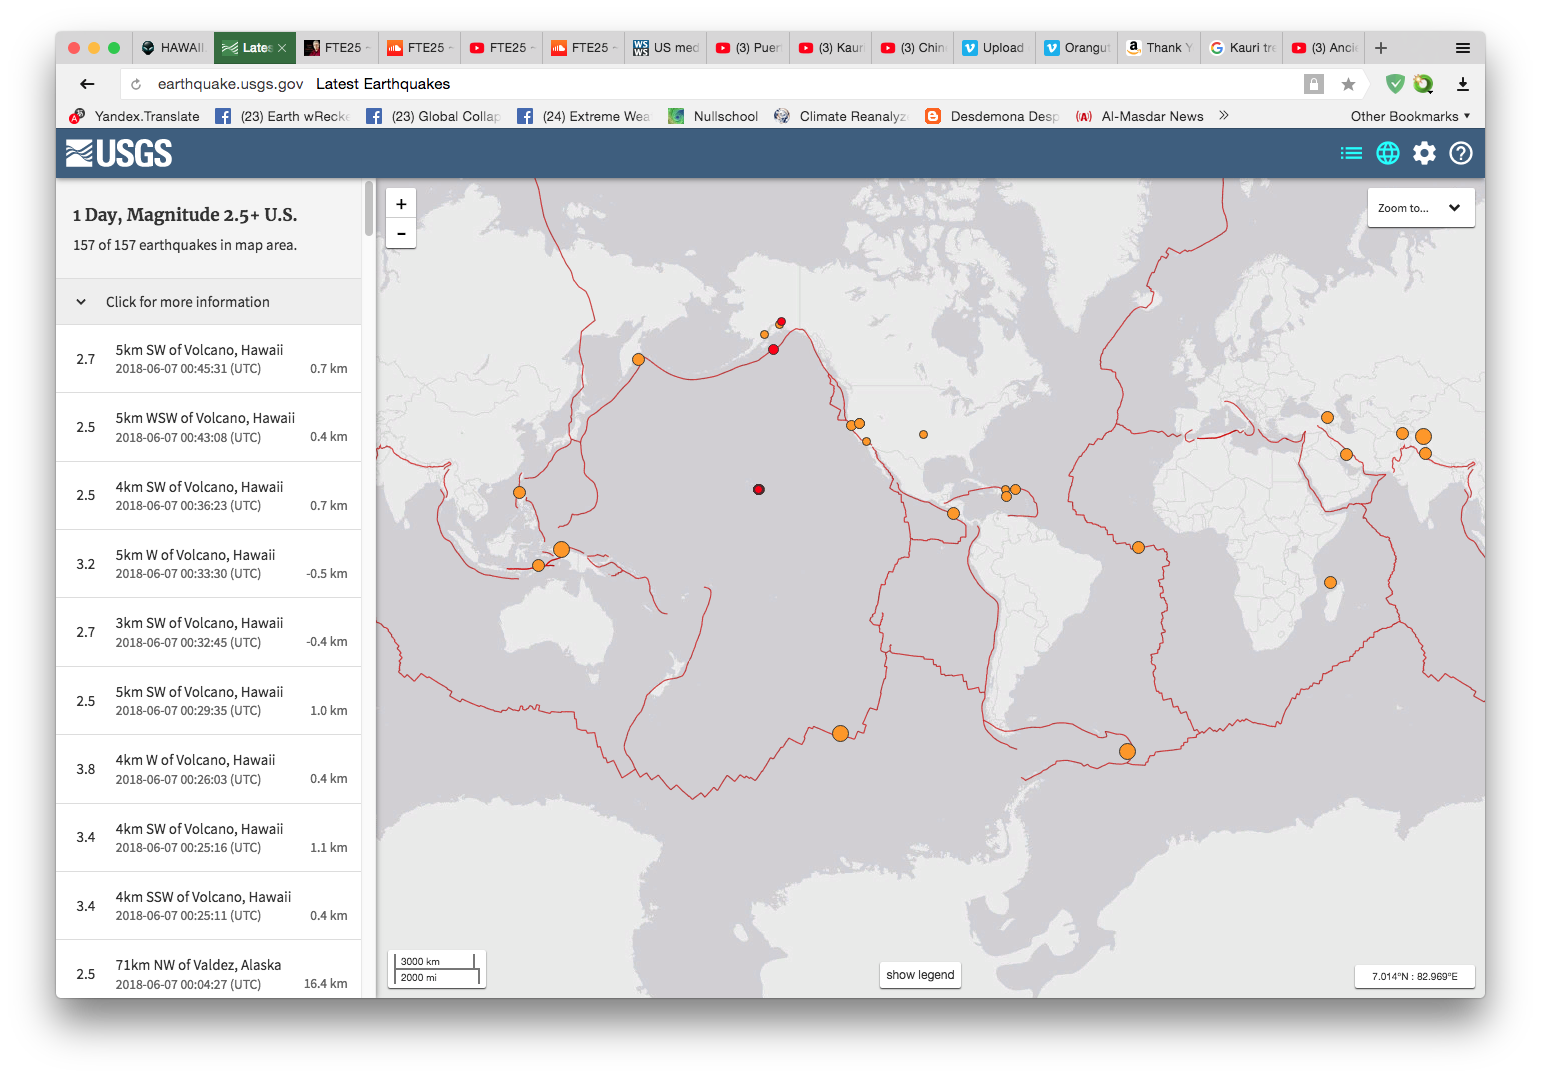Toggle the page lock/security icon in address bar
Screen dimensions: 1541x1078
coord(1313,84)
